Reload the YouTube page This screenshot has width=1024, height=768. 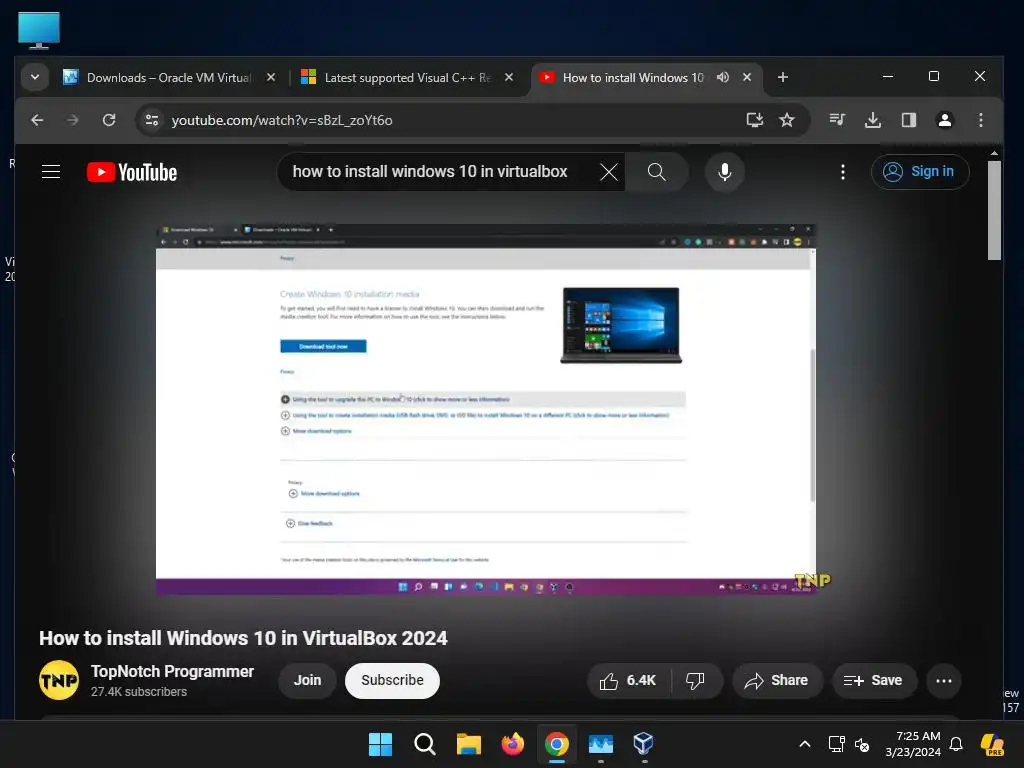(x=109, y=120)
